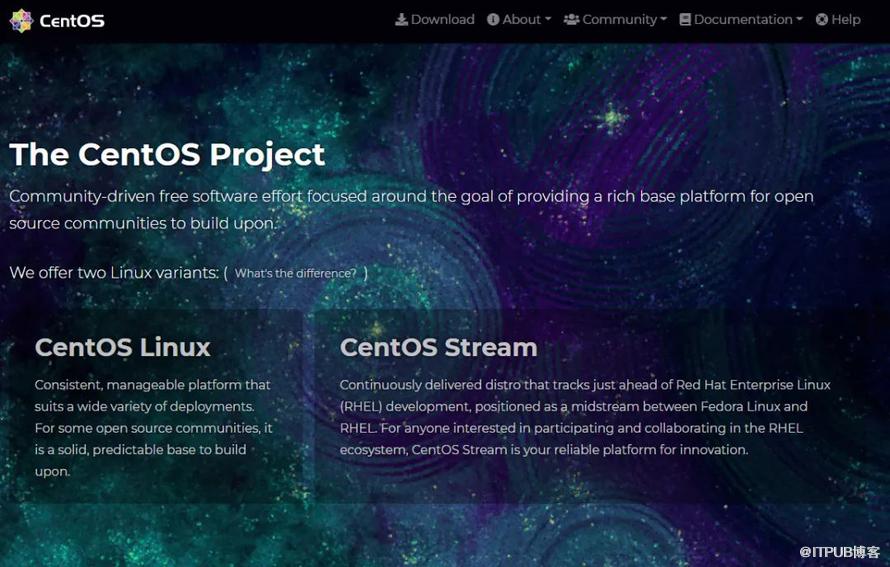Click "The CentOS Project" main heading
Viewport: 890px width, 567px height.
[x=167, y=155]
